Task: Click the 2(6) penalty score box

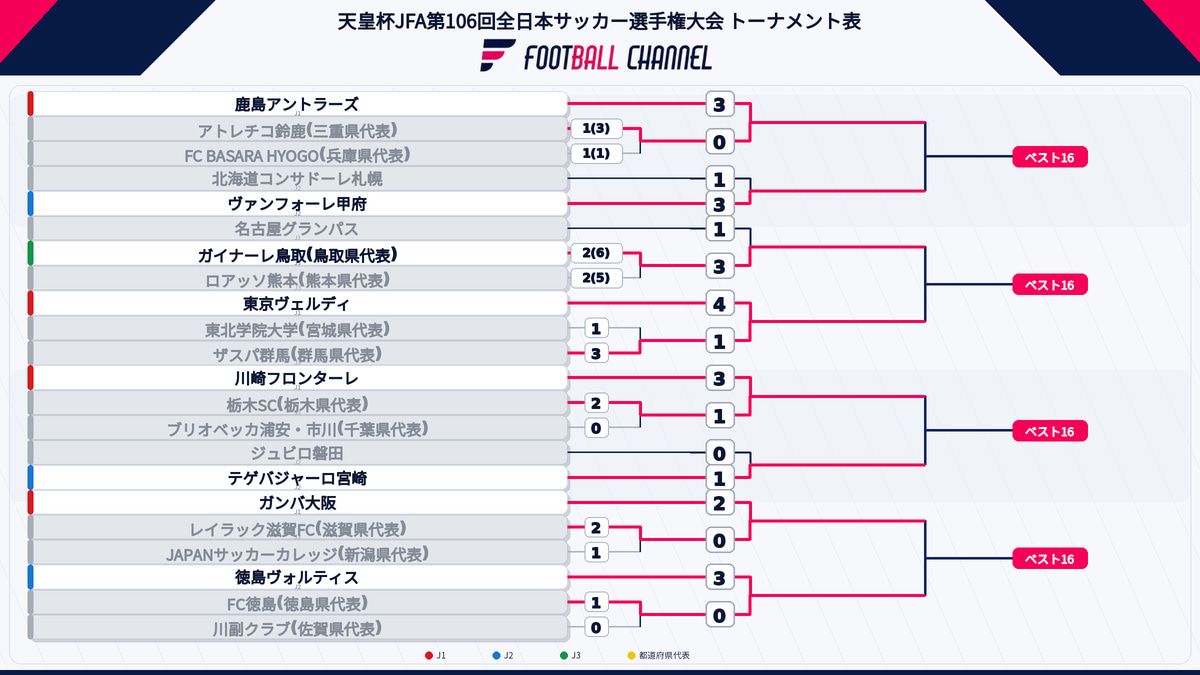Action: 596,254
